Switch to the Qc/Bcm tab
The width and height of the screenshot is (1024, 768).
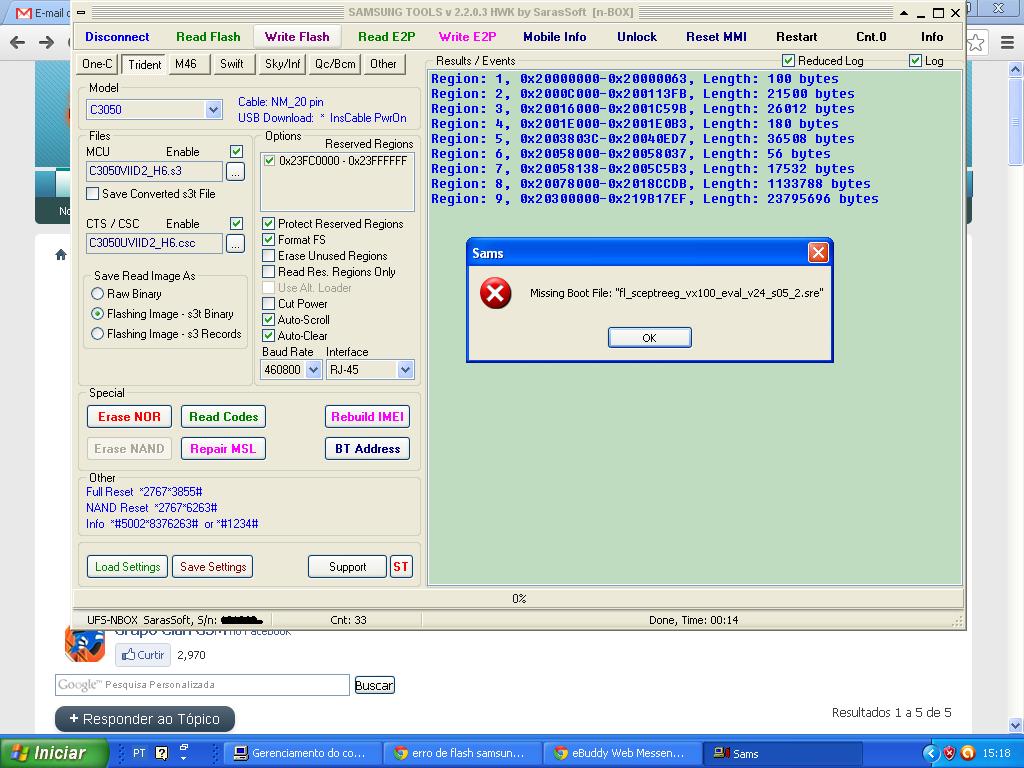tap(335, 64)
